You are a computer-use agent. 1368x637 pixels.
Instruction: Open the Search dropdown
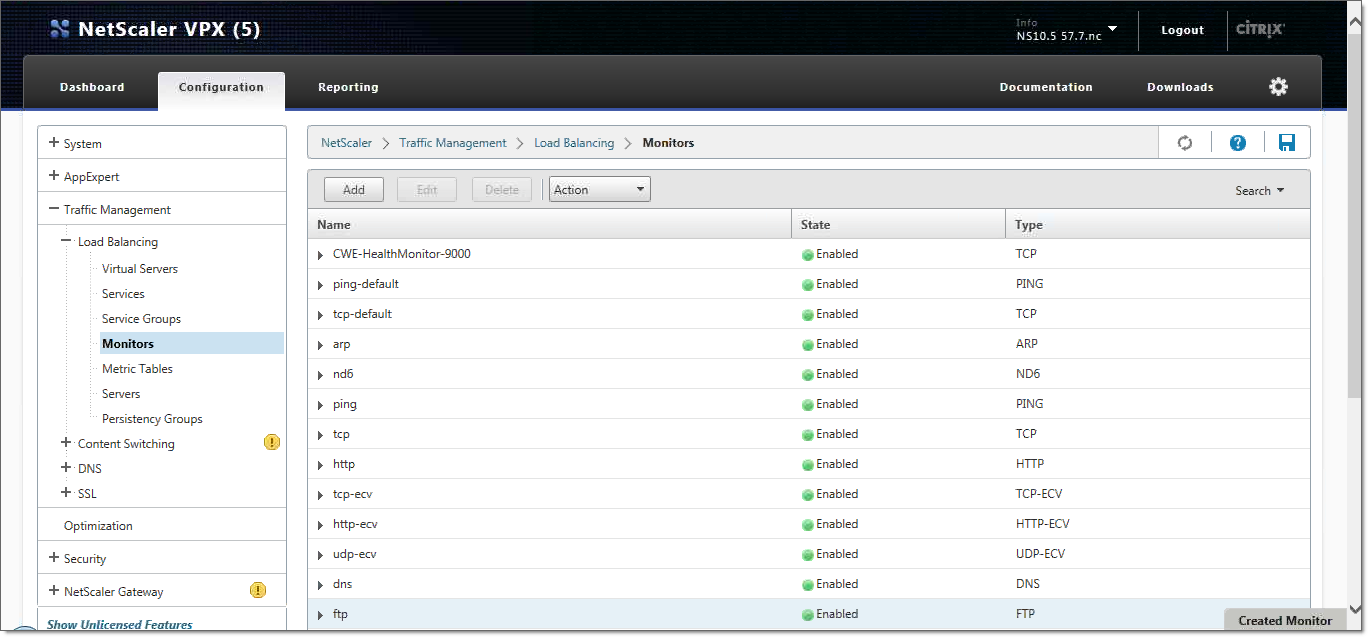pos(1259,191)
